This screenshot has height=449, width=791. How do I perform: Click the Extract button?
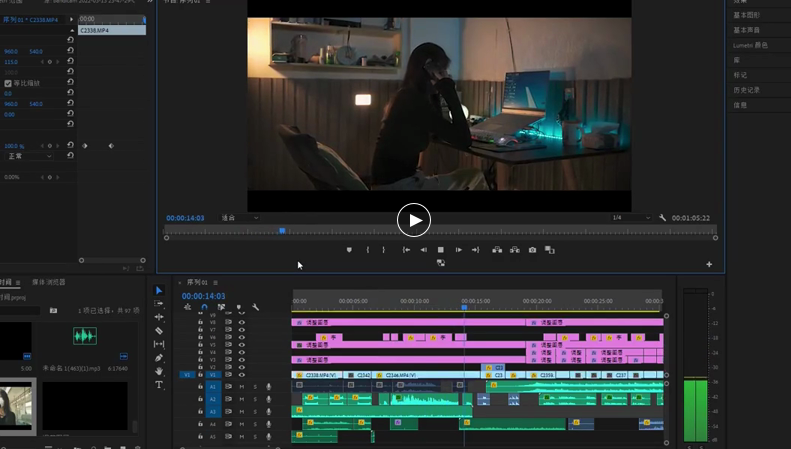(x=515, y=250)
